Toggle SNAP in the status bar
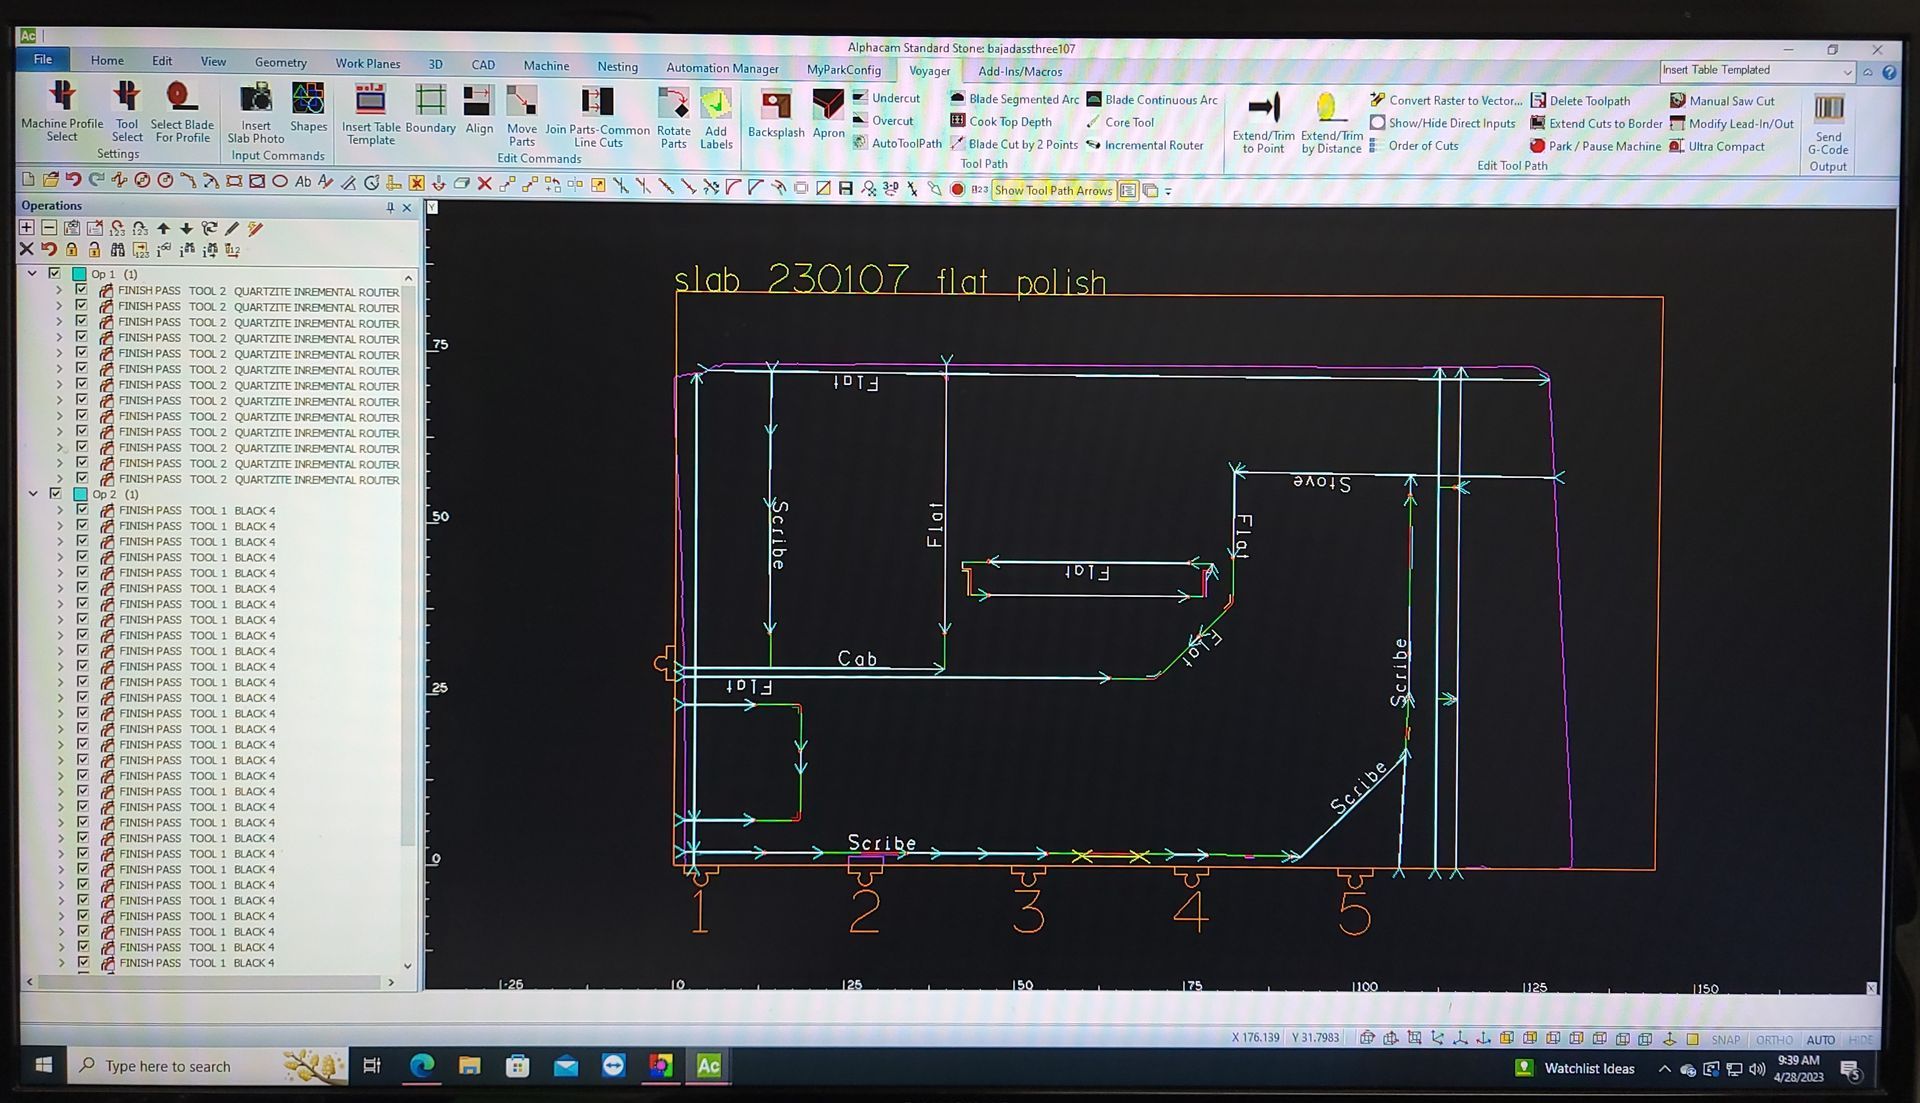This screenshot has height=1103, width=1920. (1725, 1040)
